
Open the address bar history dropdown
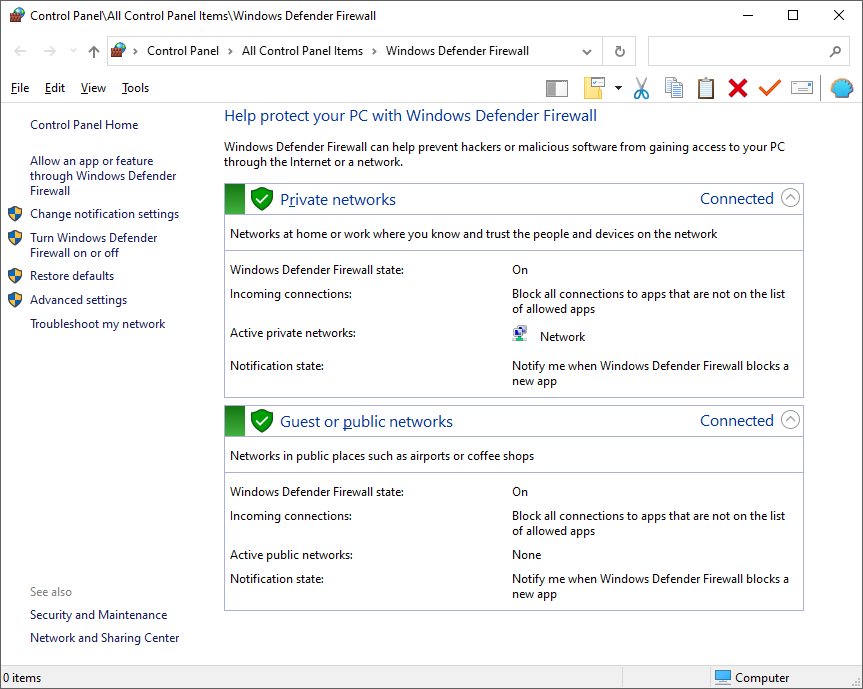(x=589, y=51)
